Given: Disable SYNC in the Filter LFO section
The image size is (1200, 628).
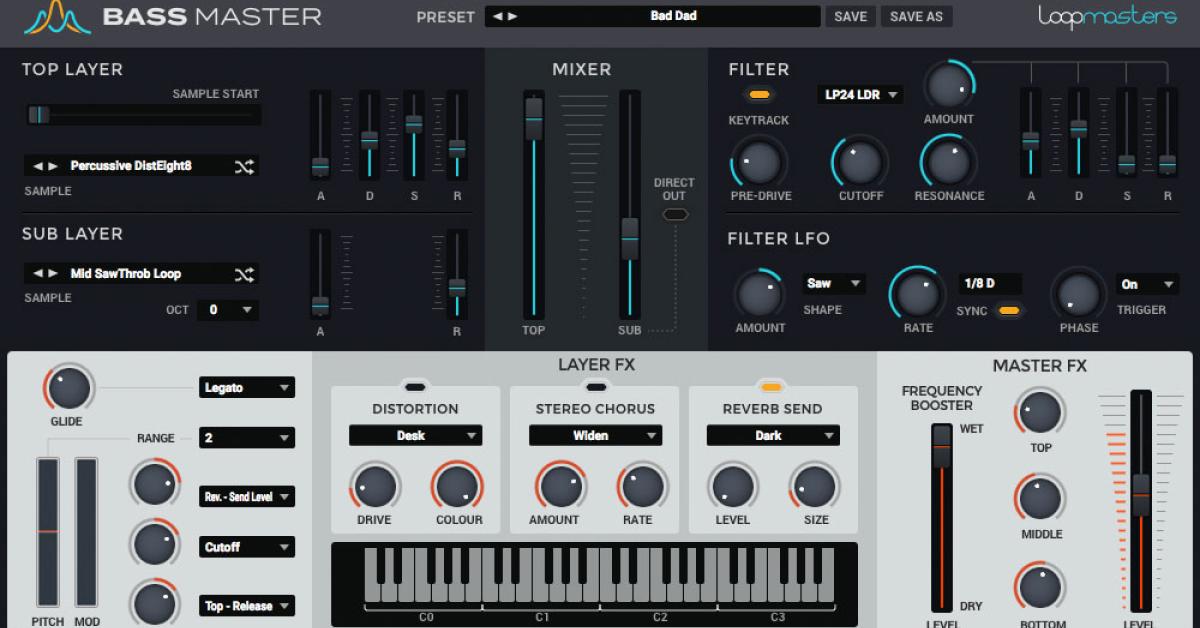Looking at the screenshot, I should (1010, 311).
